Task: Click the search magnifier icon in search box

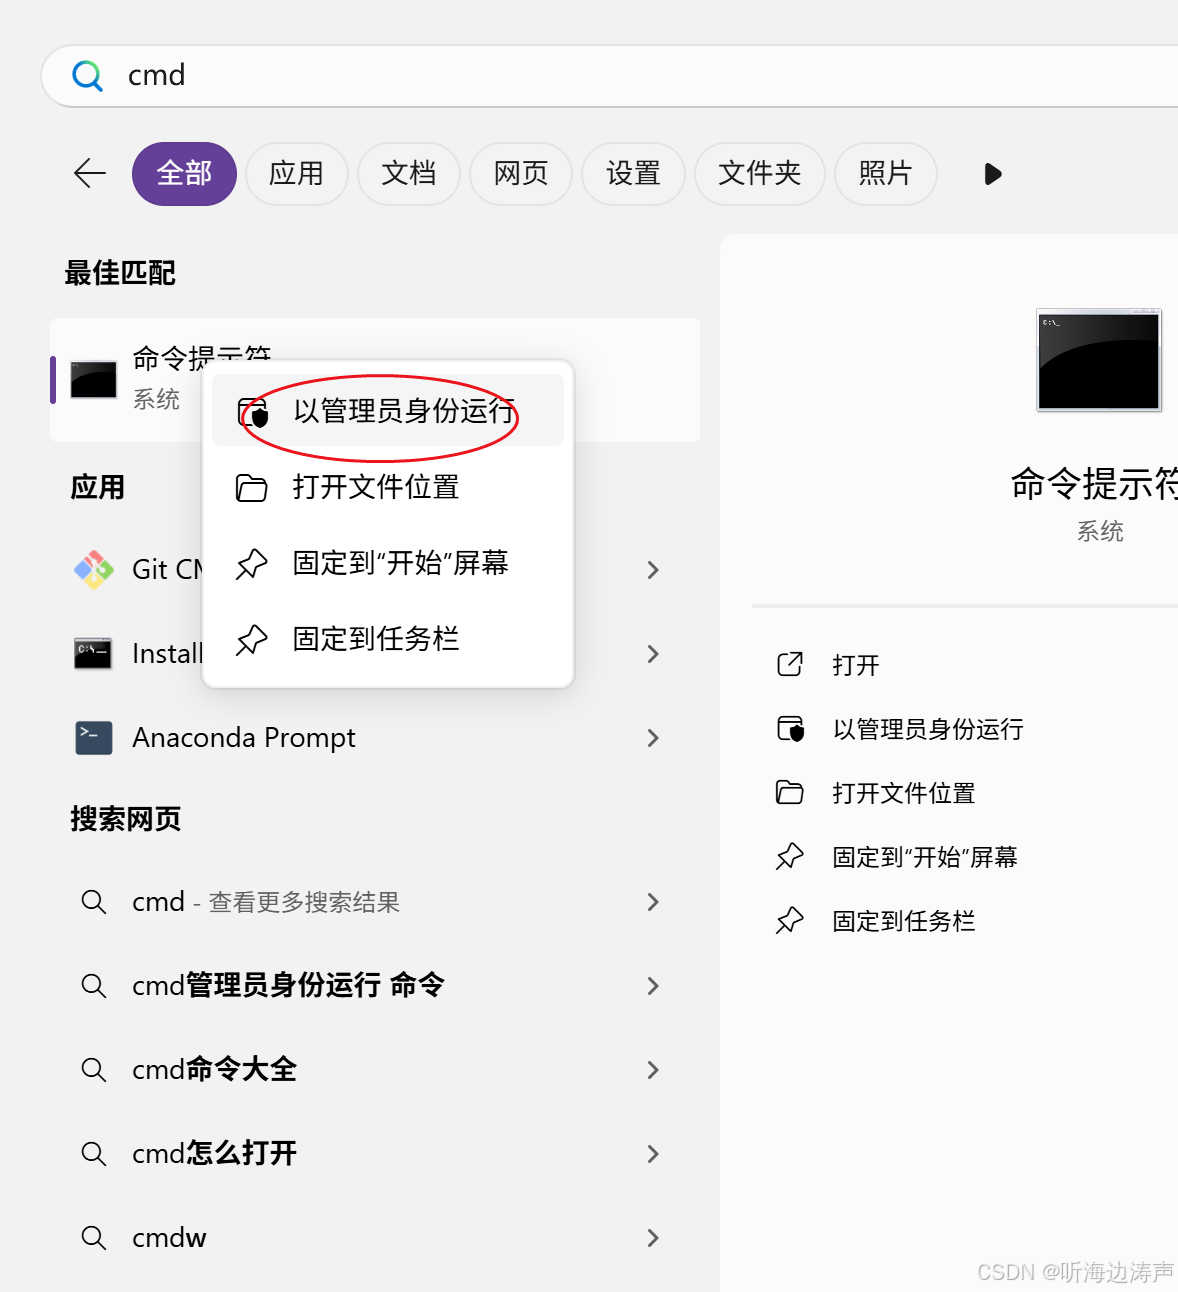Action: coord(88,76)
